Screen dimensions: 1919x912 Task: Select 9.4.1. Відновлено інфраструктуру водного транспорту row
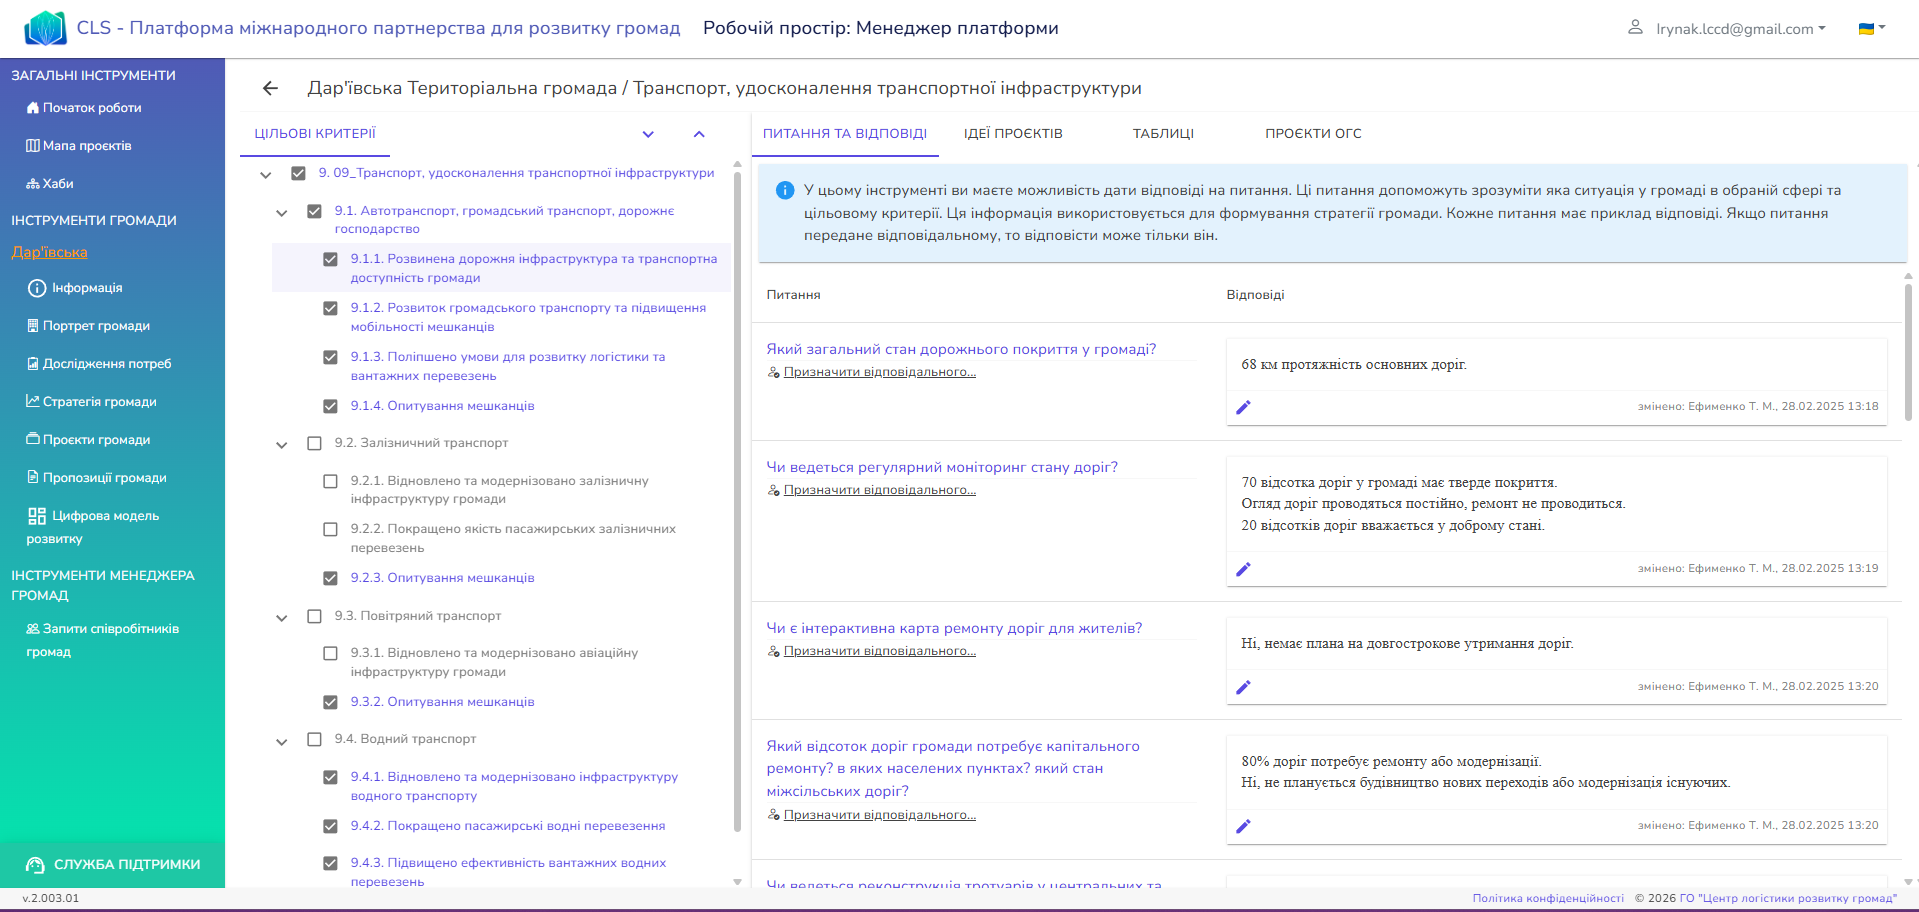[x=514, y=786]
